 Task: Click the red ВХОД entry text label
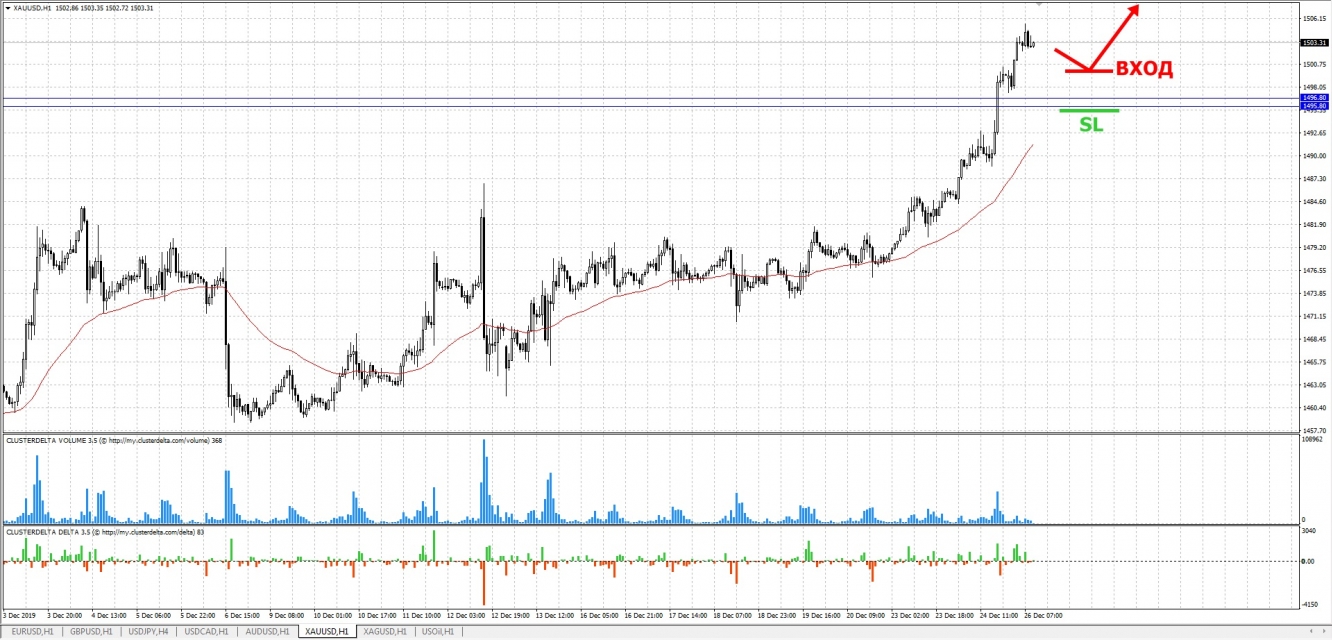coord(1144,69)
